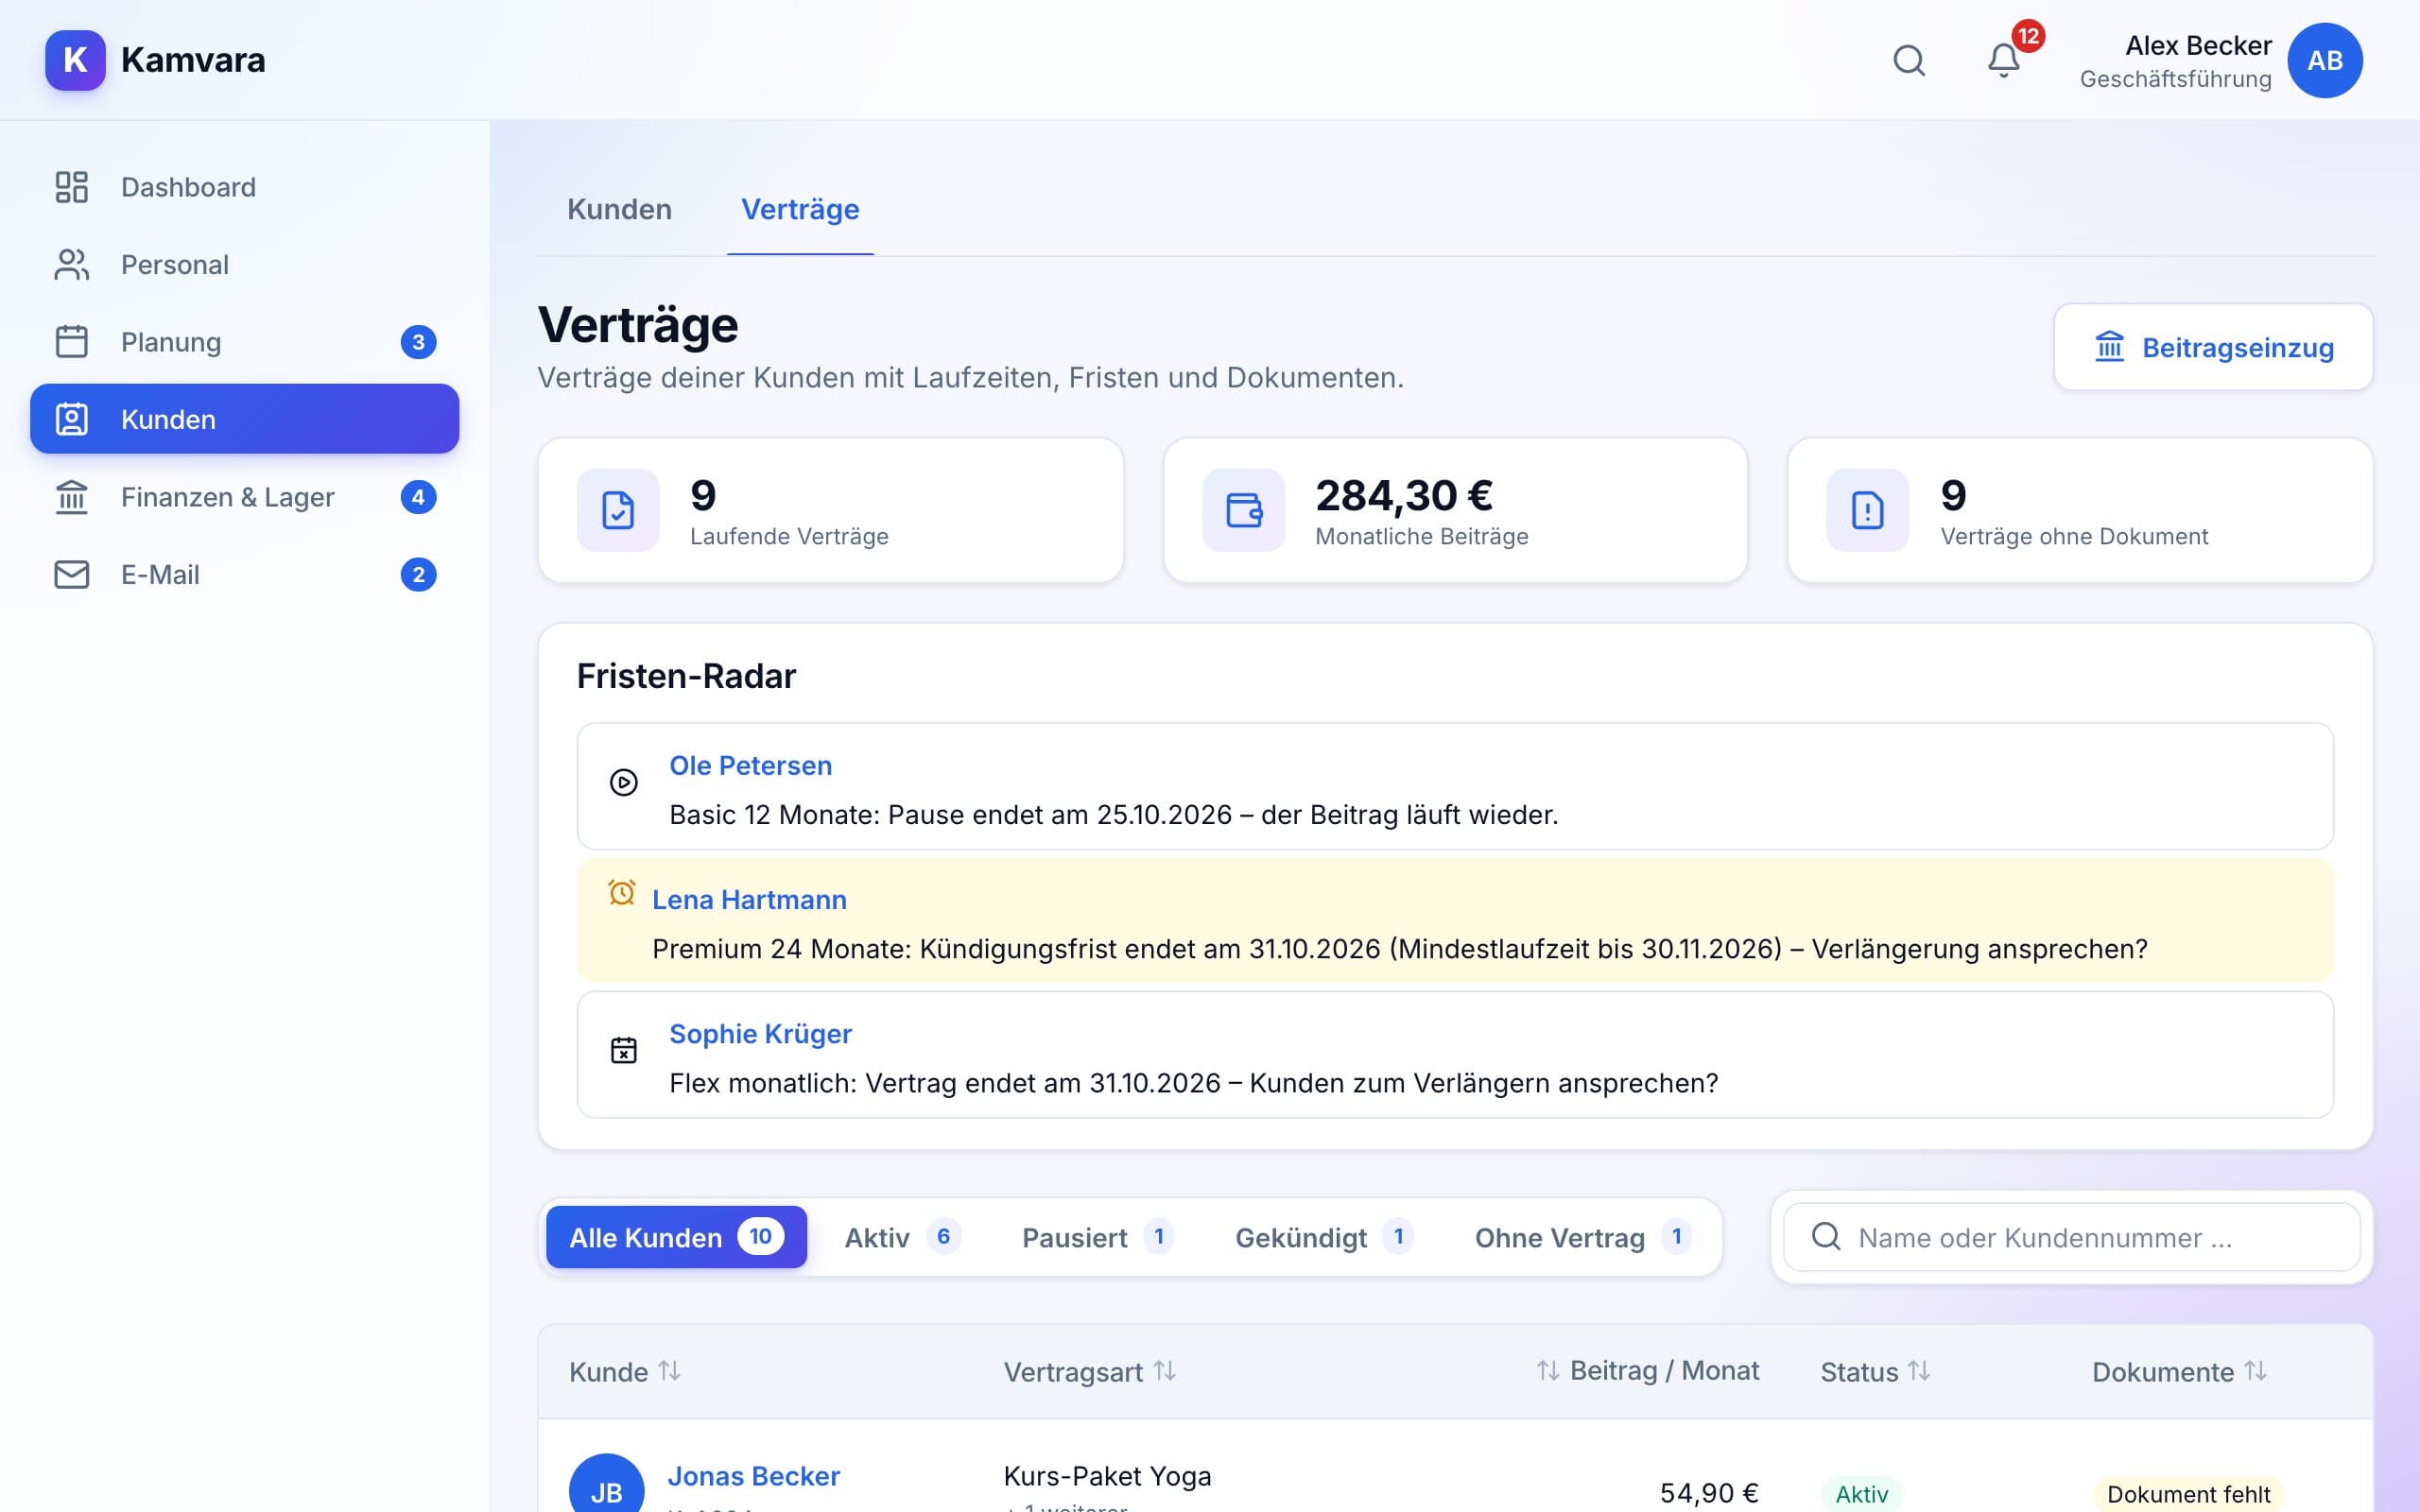2420x1512 pixels.
Task: Click the Aktiv status badge for Jonas Becker
Action: [1861, 1494]
